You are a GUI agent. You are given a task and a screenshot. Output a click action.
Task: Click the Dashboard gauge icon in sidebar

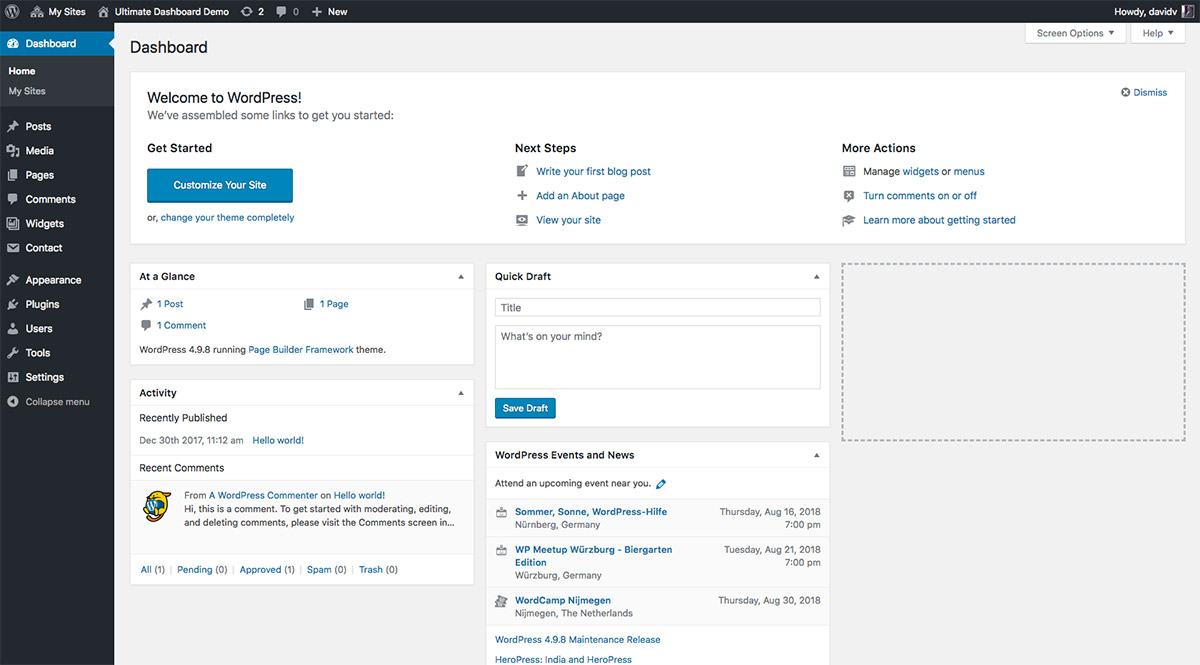coord(13,44)
